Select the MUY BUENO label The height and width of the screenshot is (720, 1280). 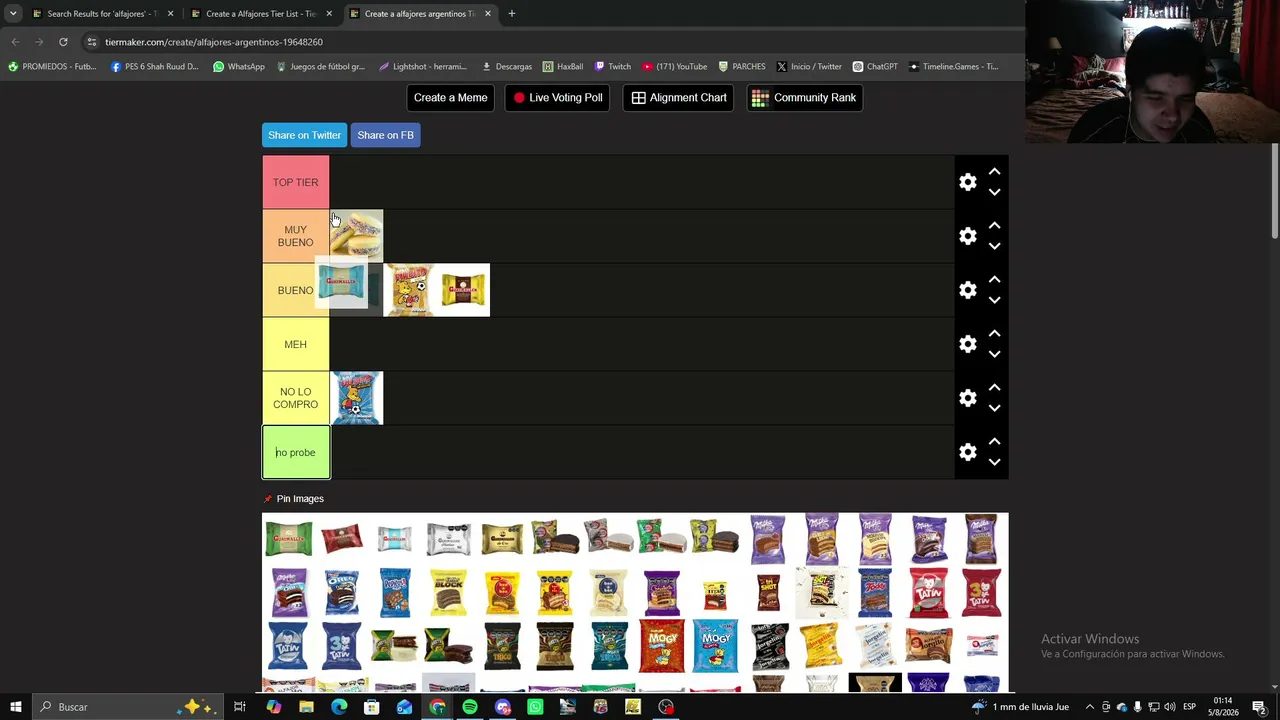click(295, 236)
